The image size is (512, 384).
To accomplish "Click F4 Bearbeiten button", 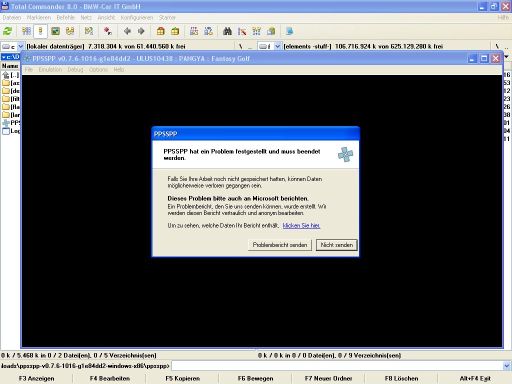I will [110, 379].
